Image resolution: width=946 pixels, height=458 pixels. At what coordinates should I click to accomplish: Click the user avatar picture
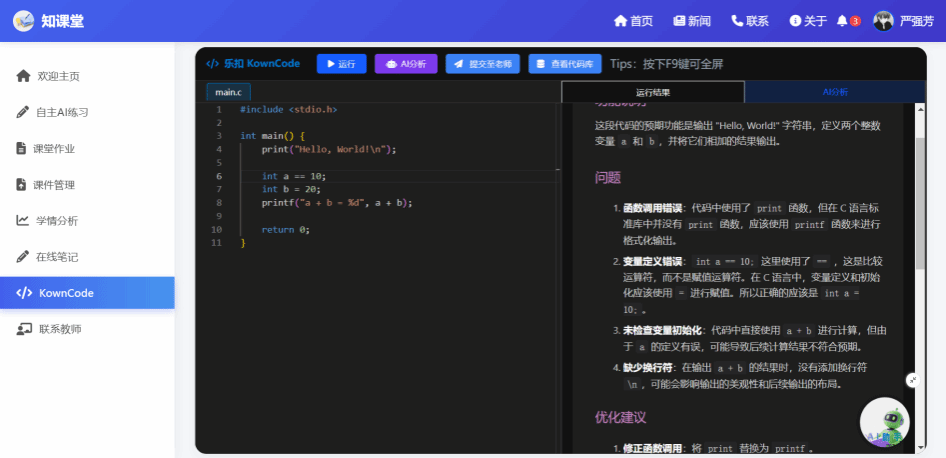pos(883,21)
